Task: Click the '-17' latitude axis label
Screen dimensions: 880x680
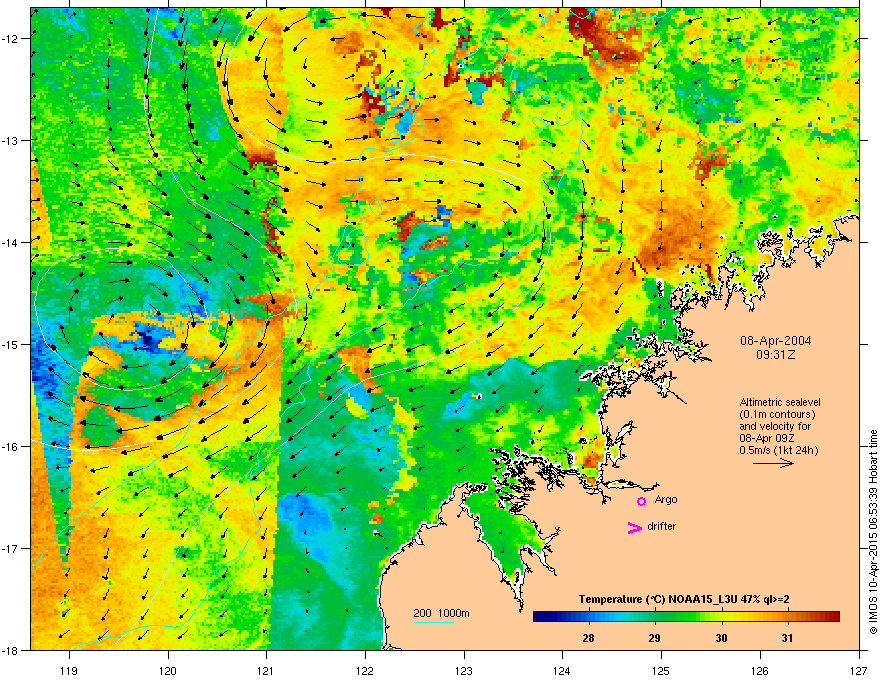Action: (x=11, y=548)
